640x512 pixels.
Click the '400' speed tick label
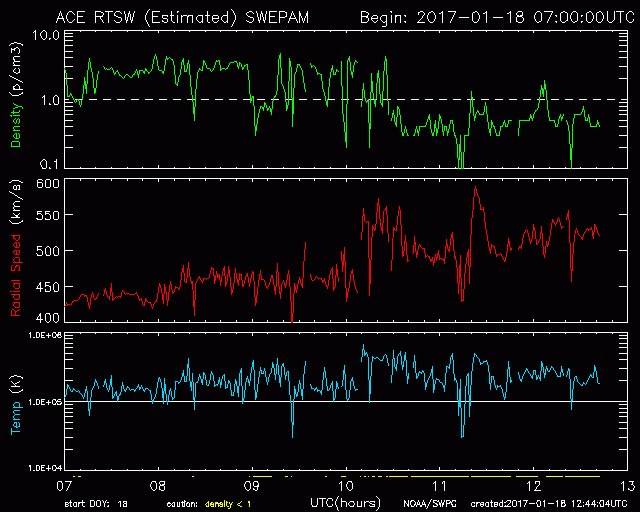click(47, 317)
